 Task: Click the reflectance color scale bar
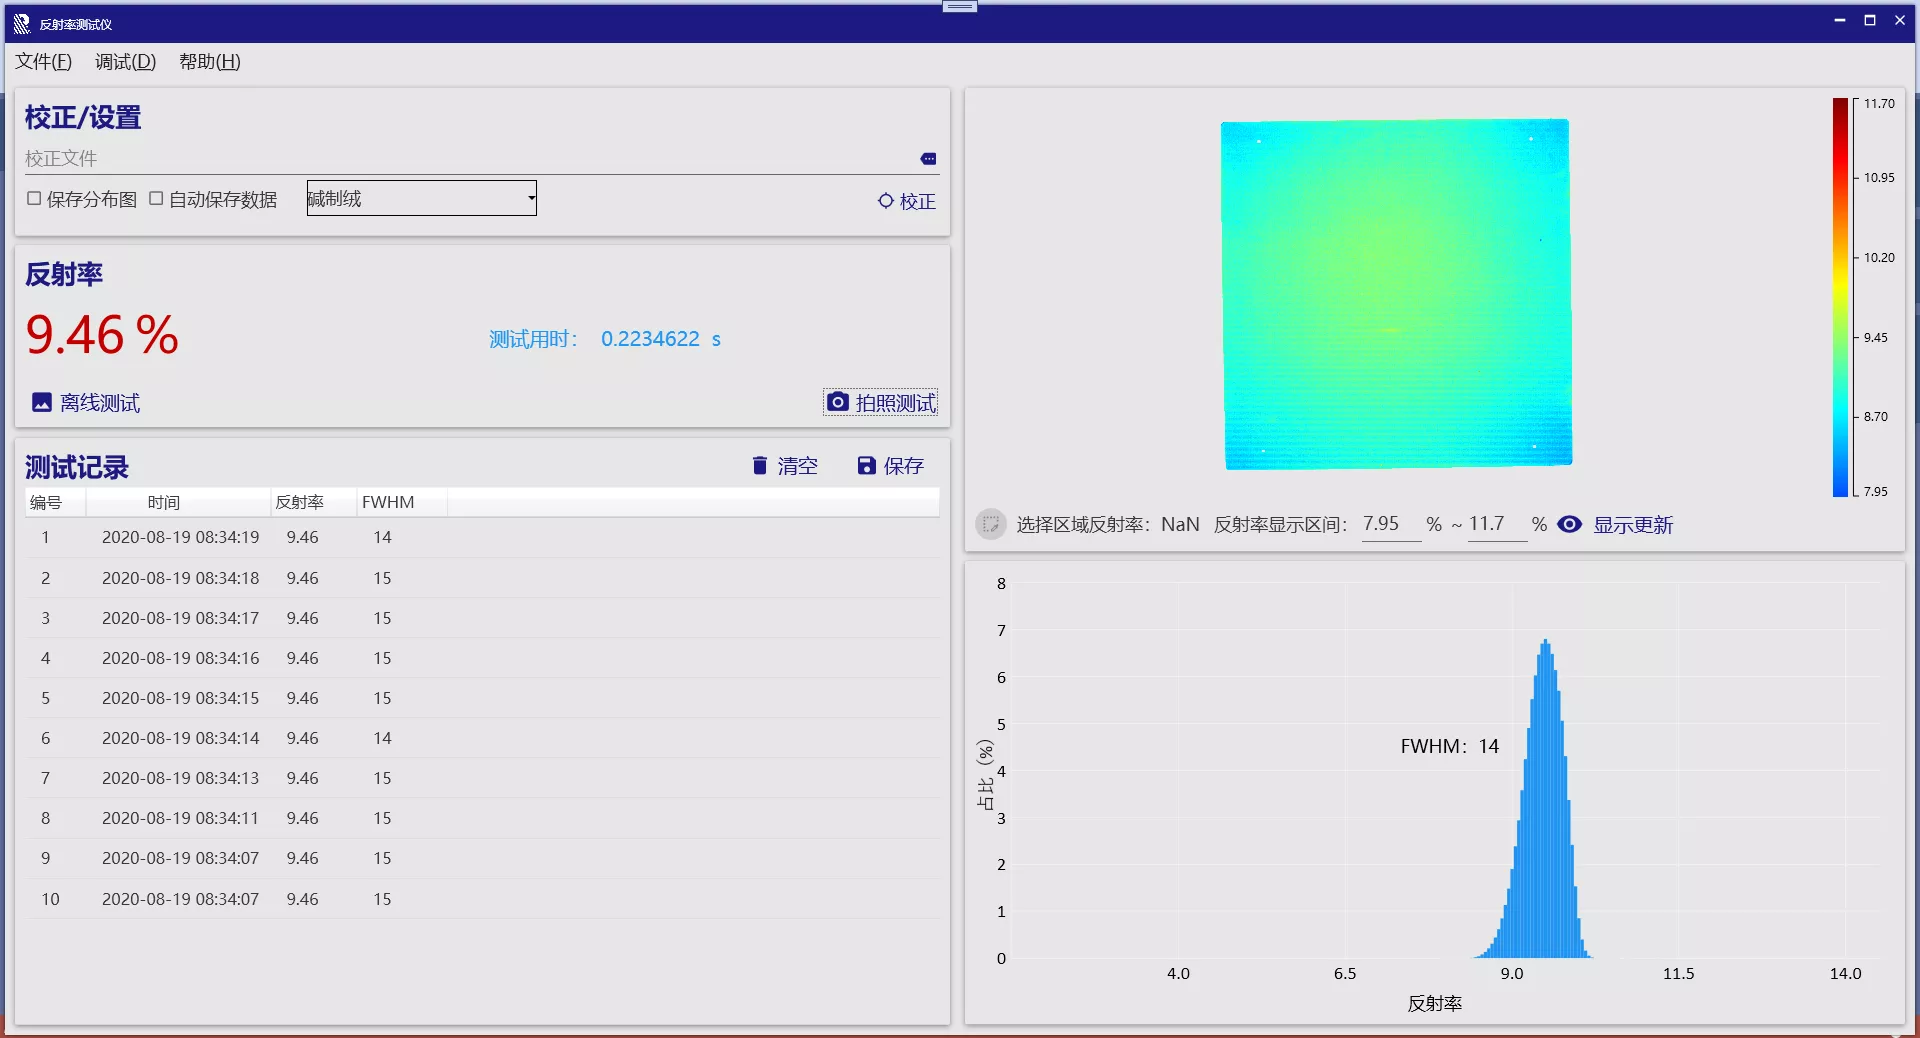tap(1840, 297)
